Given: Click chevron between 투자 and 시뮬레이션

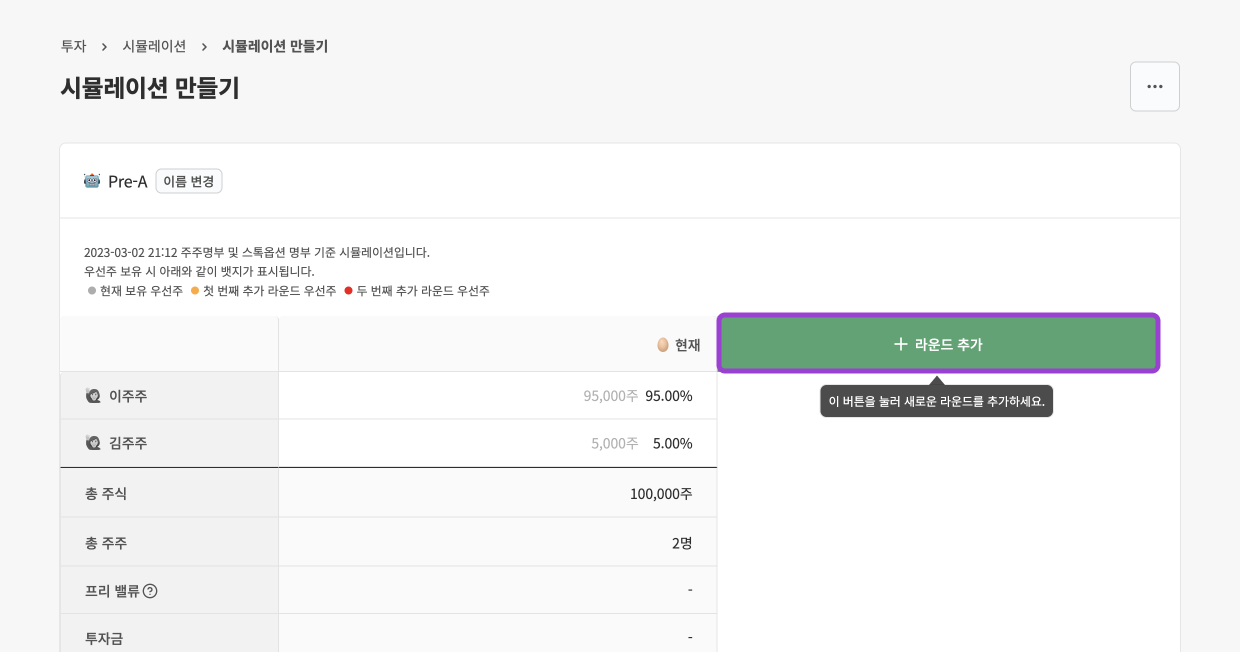Looking at the screenshot, I should [x=103, y=46].
